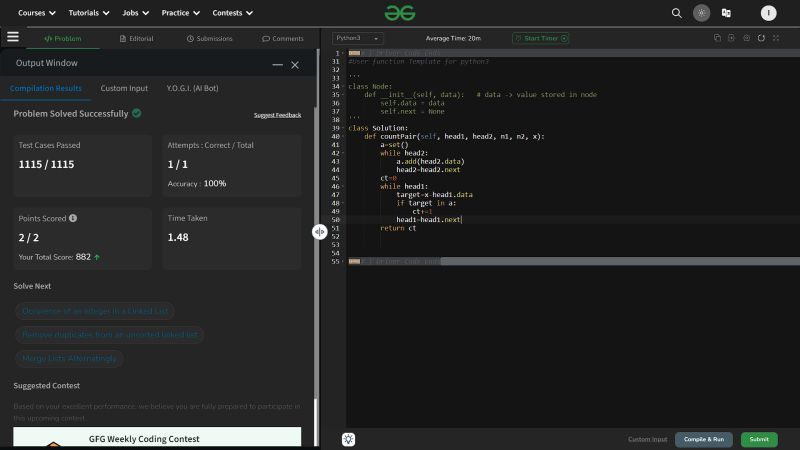Select the Compilation Results tab
Viewport: 800px width, 450px height.
pyautogui.click(x=46, y=88)
